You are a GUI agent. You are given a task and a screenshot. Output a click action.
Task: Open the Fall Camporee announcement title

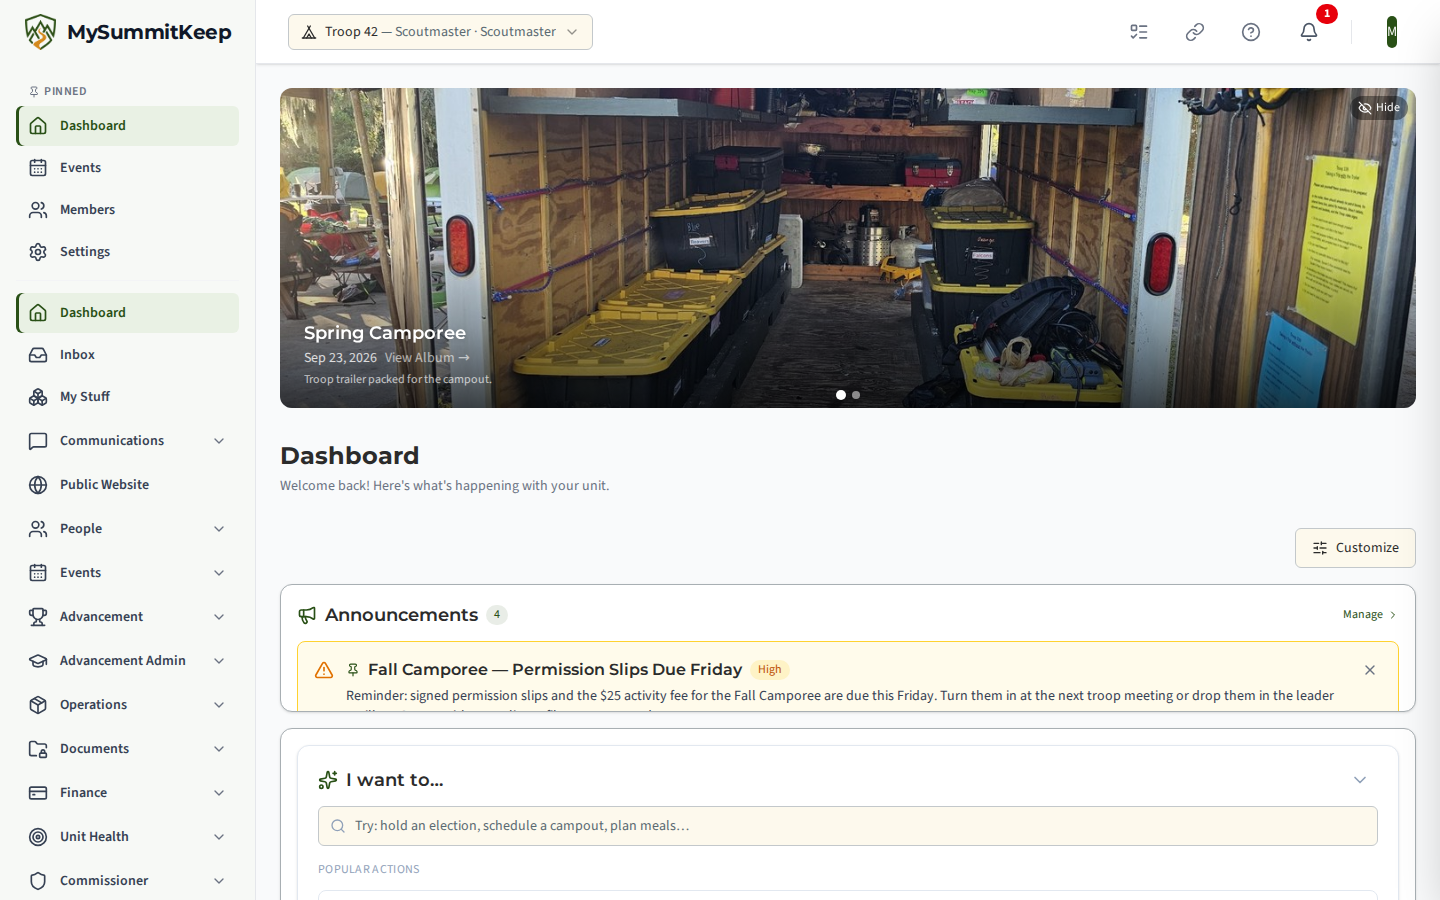tap(555, 670)
